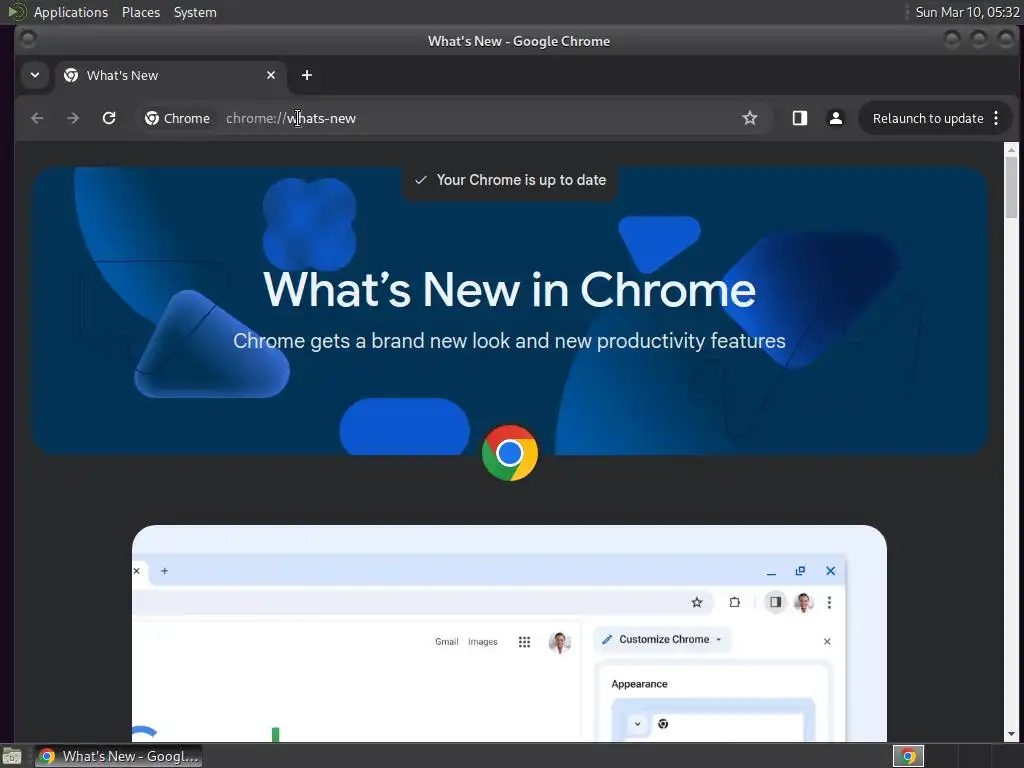Click Relaunch to update

pyautogui.click(x=927, y=118)
